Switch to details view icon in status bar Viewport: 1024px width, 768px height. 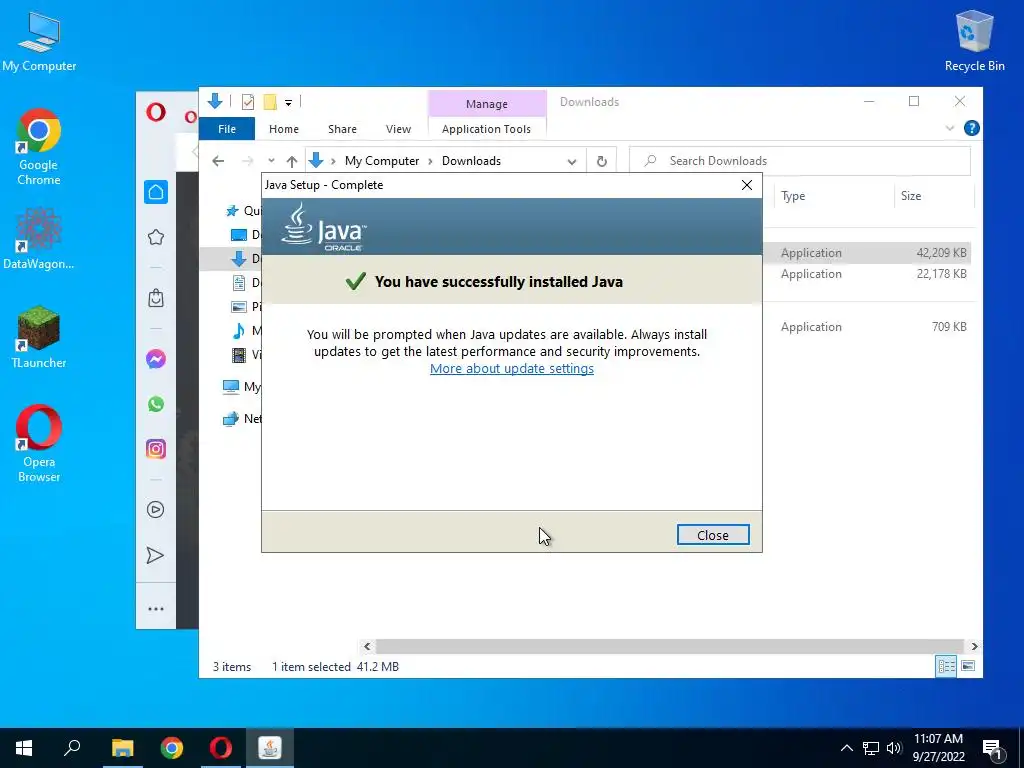coord(946,666)
